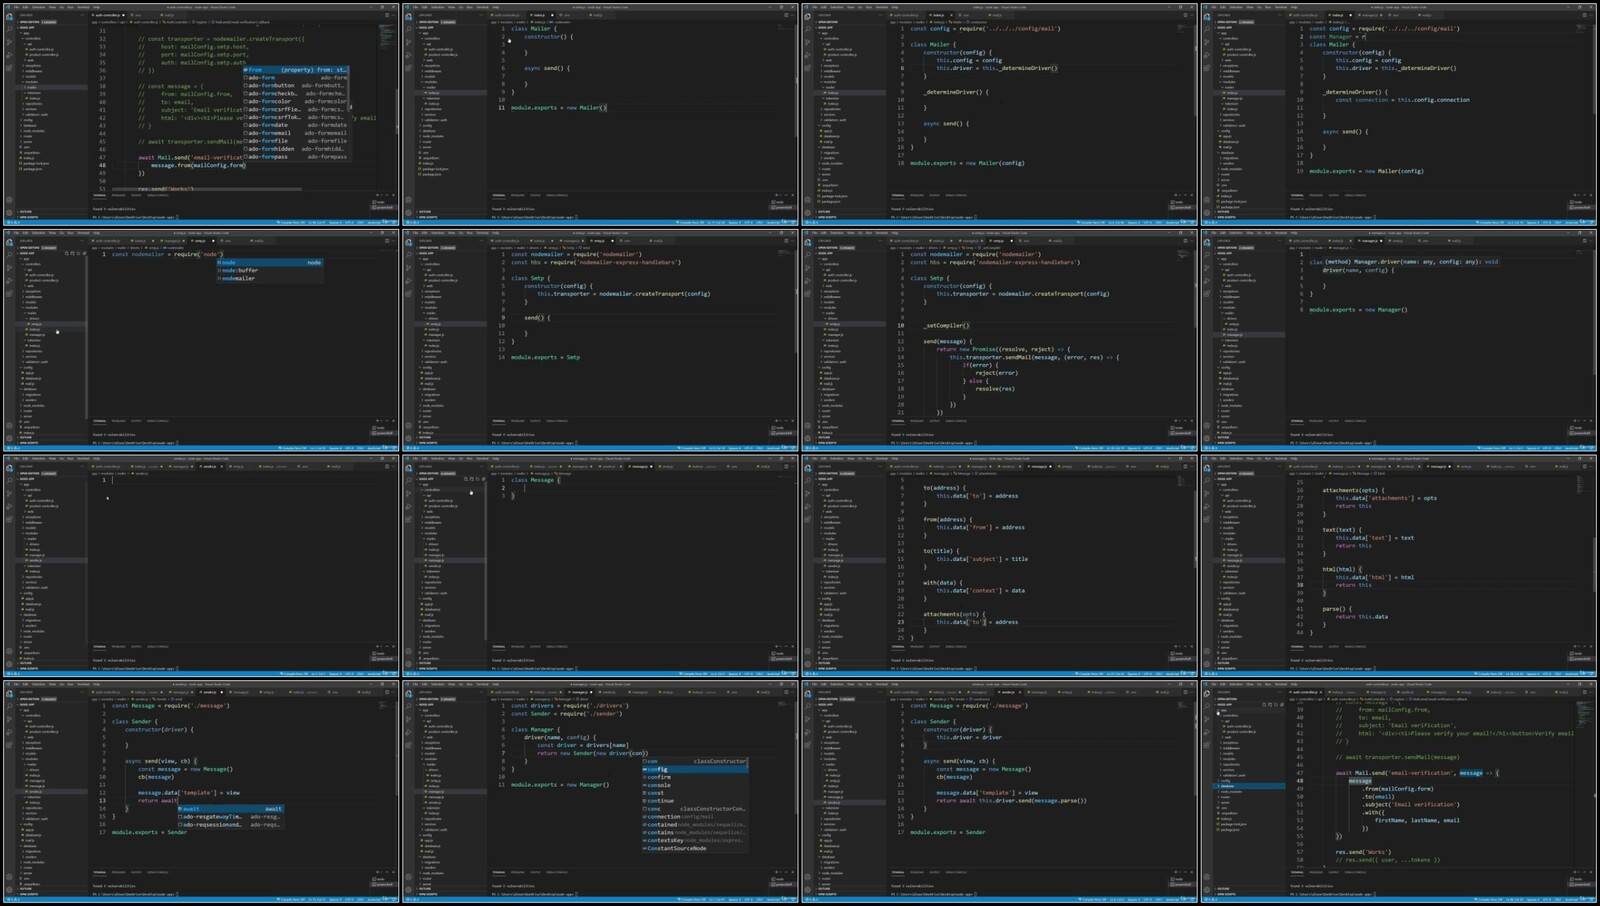Open the frame with the Manager.driver method tooltip
This screenshot has height=906, width=1600.
1399,340
